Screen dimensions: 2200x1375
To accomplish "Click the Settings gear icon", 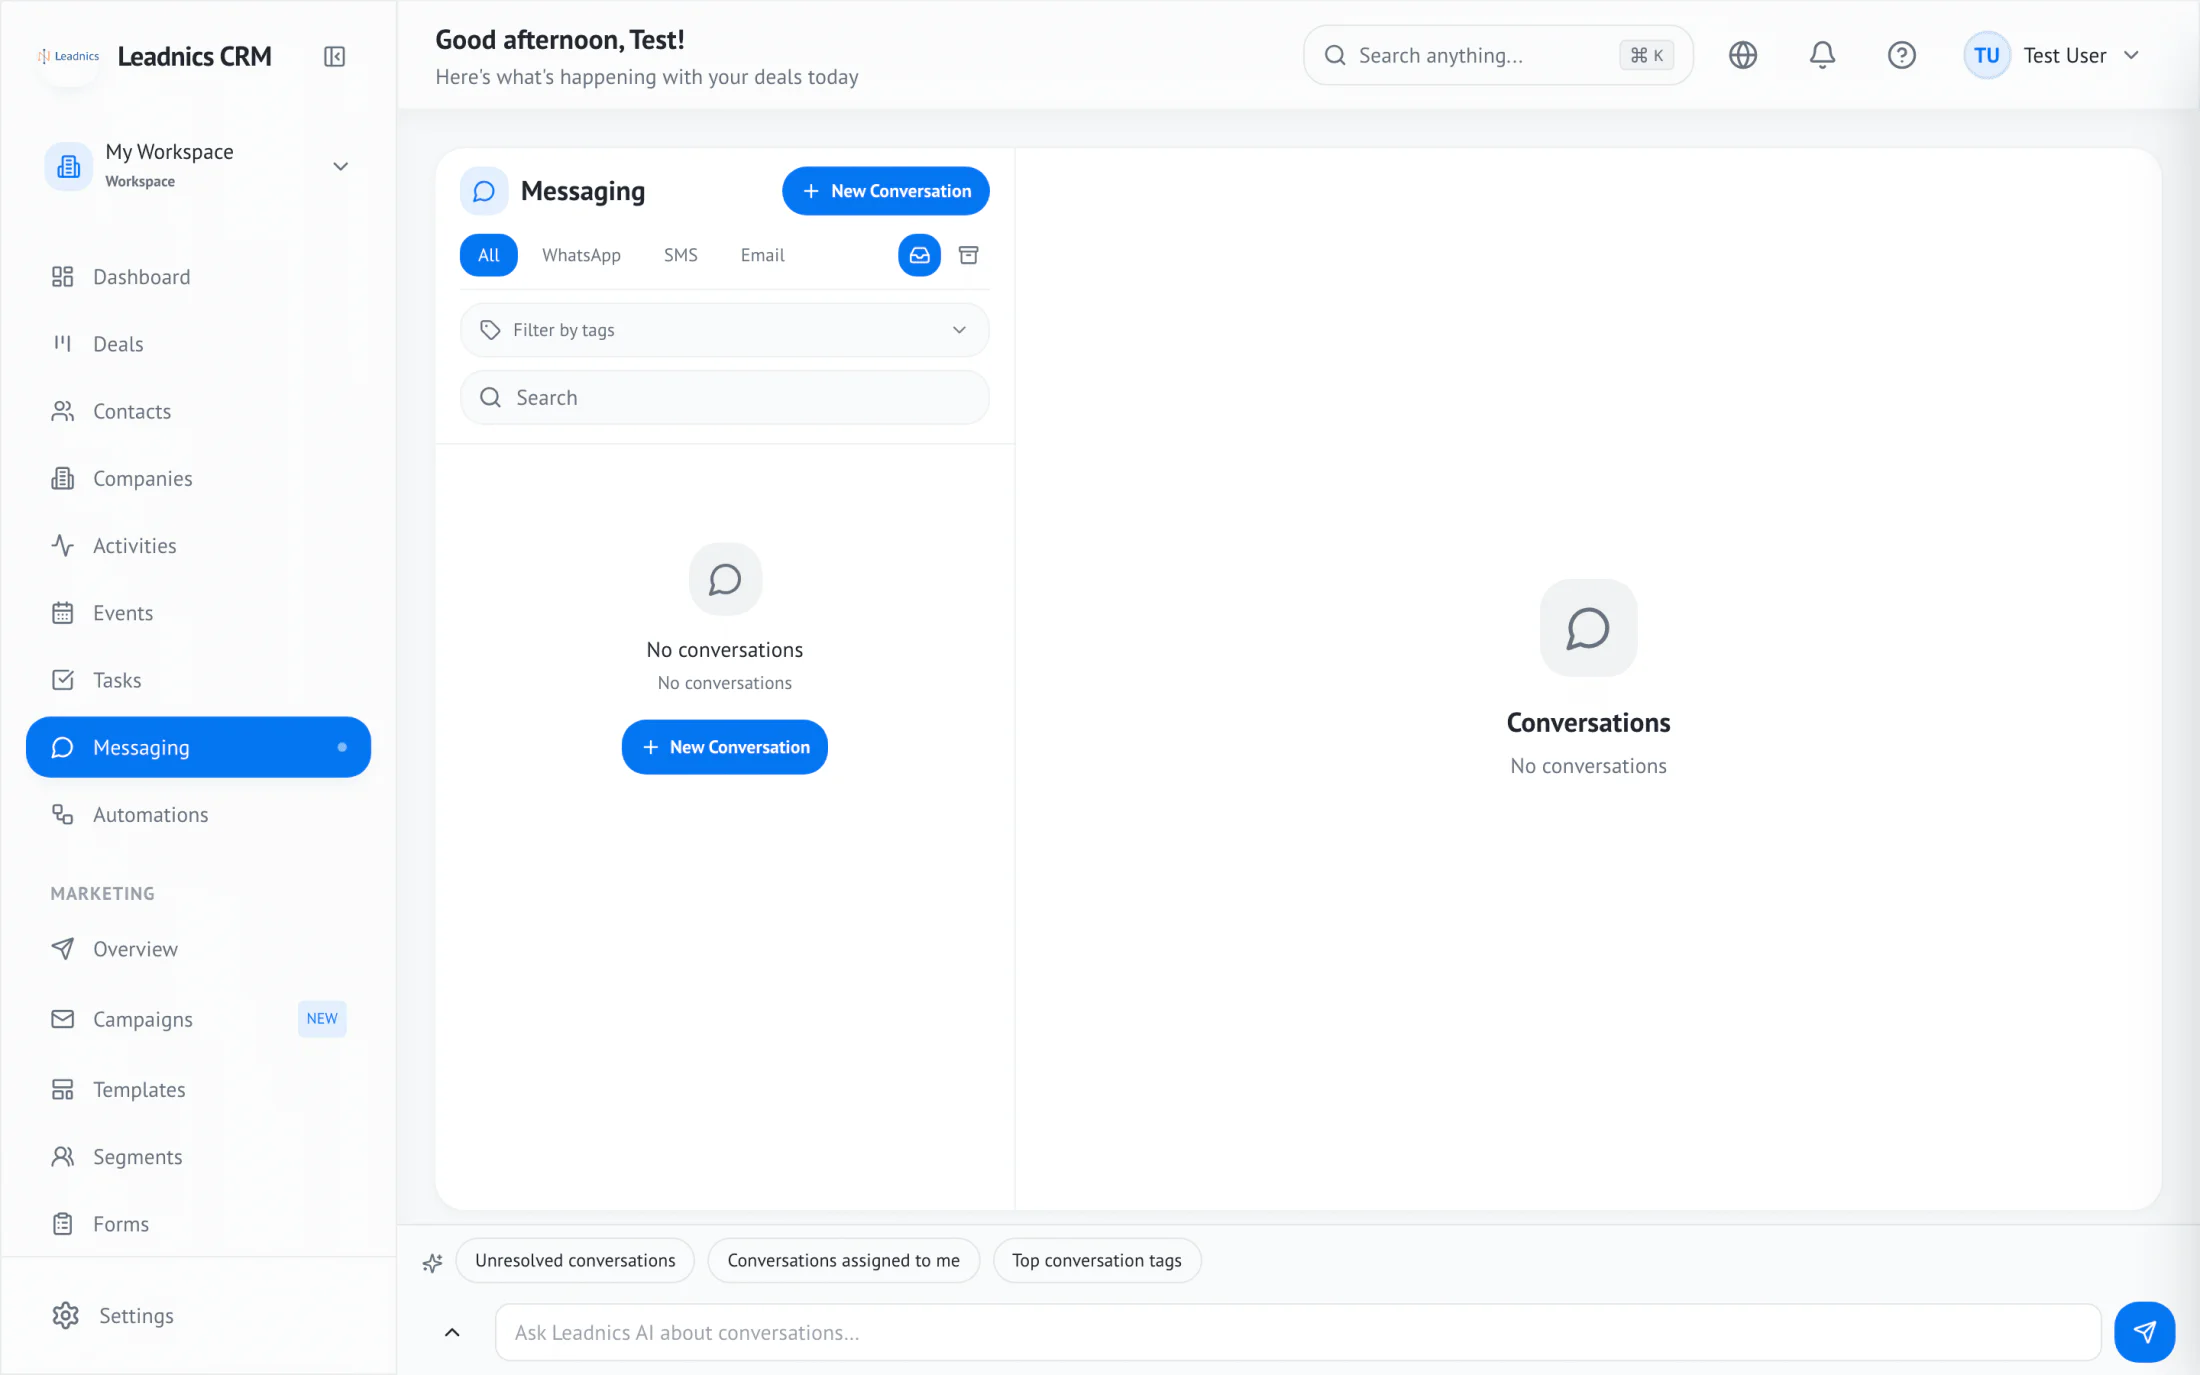I will pyautogui.click(x=66, y=1316).
